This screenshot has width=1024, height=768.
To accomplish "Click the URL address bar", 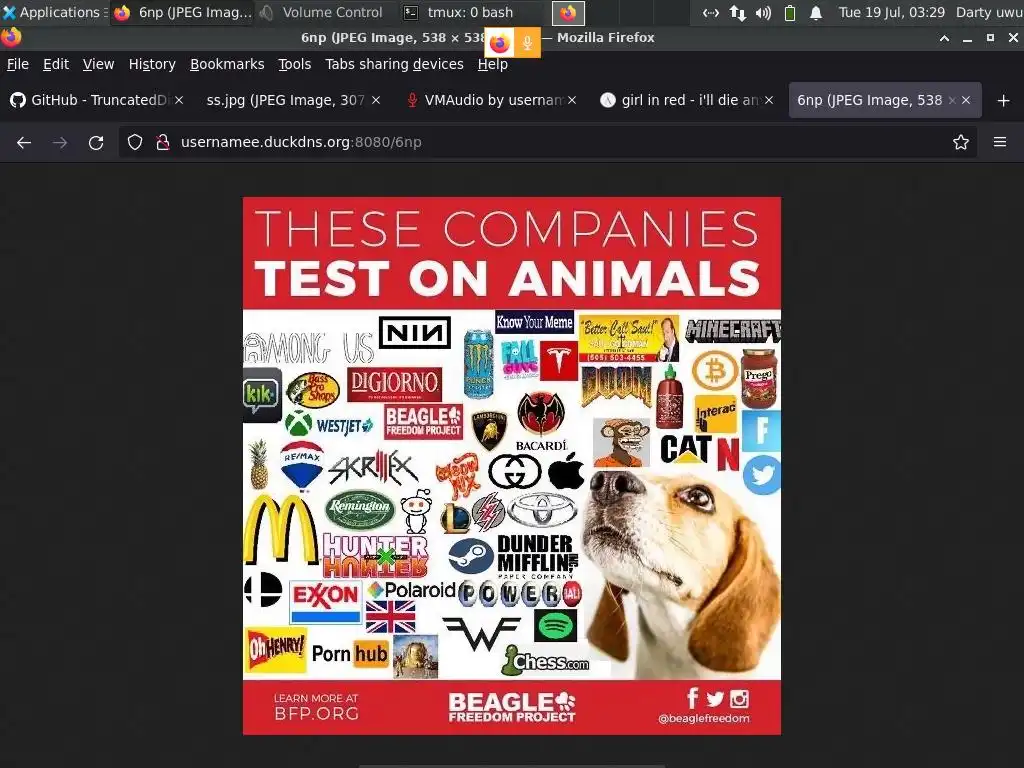I will (x=549, y=142).
